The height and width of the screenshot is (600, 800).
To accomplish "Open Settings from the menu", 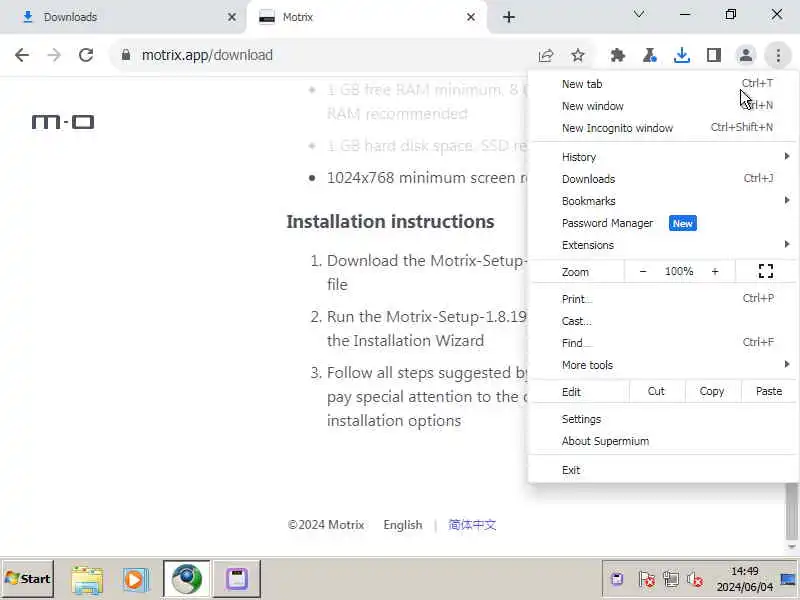I will [x=663, y=419].
